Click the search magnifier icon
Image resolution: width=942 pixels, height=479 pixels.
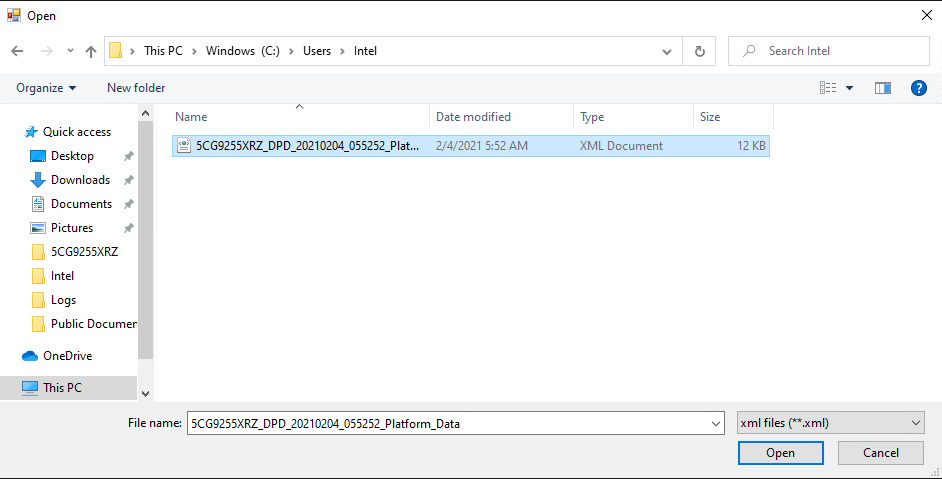(749, 51)
